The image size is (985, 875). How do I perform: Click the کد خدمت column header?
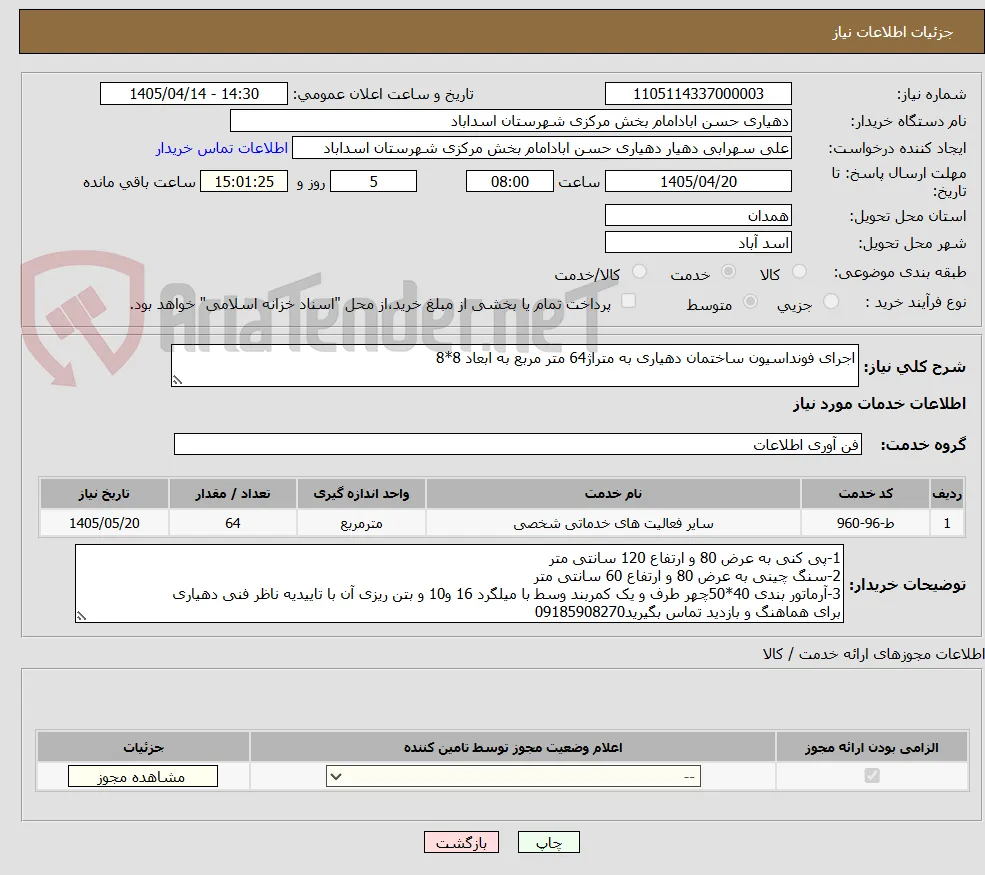[866, 494]
